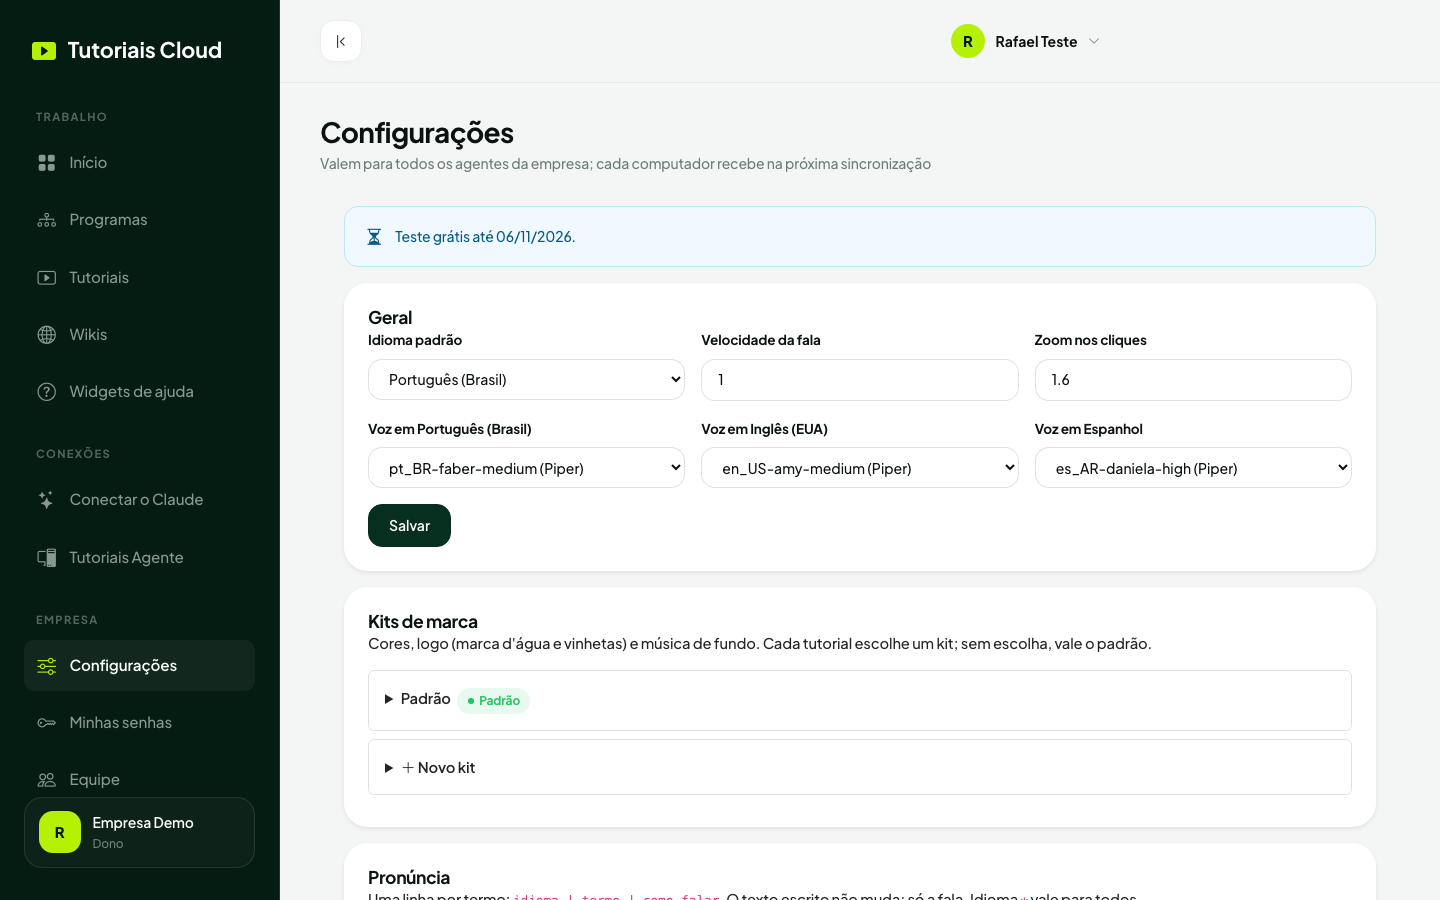Click the Minhas senhas key icon
The height and width of the screenshot is (900, 1440).
(47, 723)
